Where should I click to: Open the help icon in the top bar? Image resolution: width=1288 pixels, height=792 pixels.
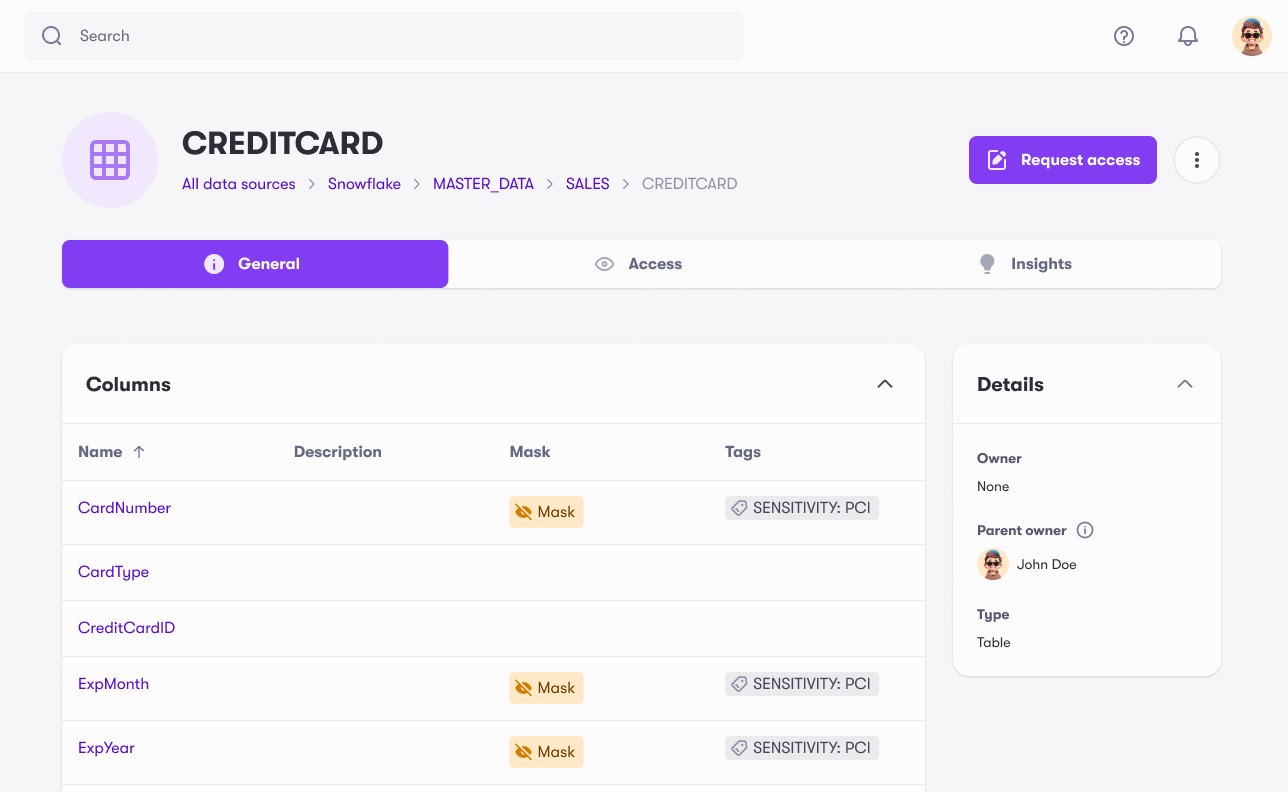tap(1124, 35)
